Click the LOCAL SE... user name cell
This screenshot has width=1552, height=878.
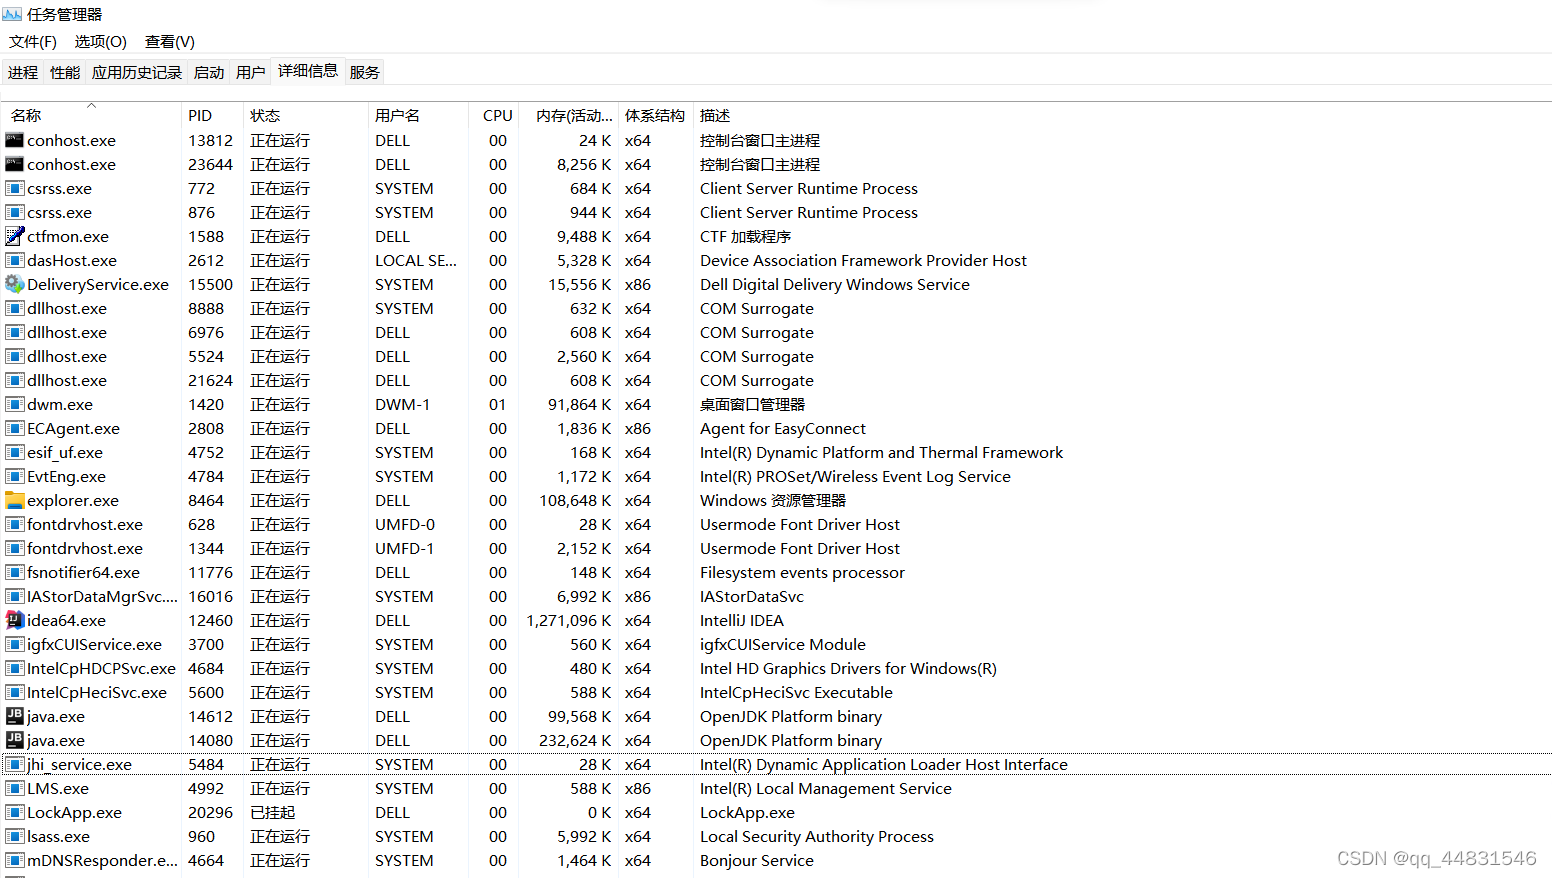(x=416, y=260)
